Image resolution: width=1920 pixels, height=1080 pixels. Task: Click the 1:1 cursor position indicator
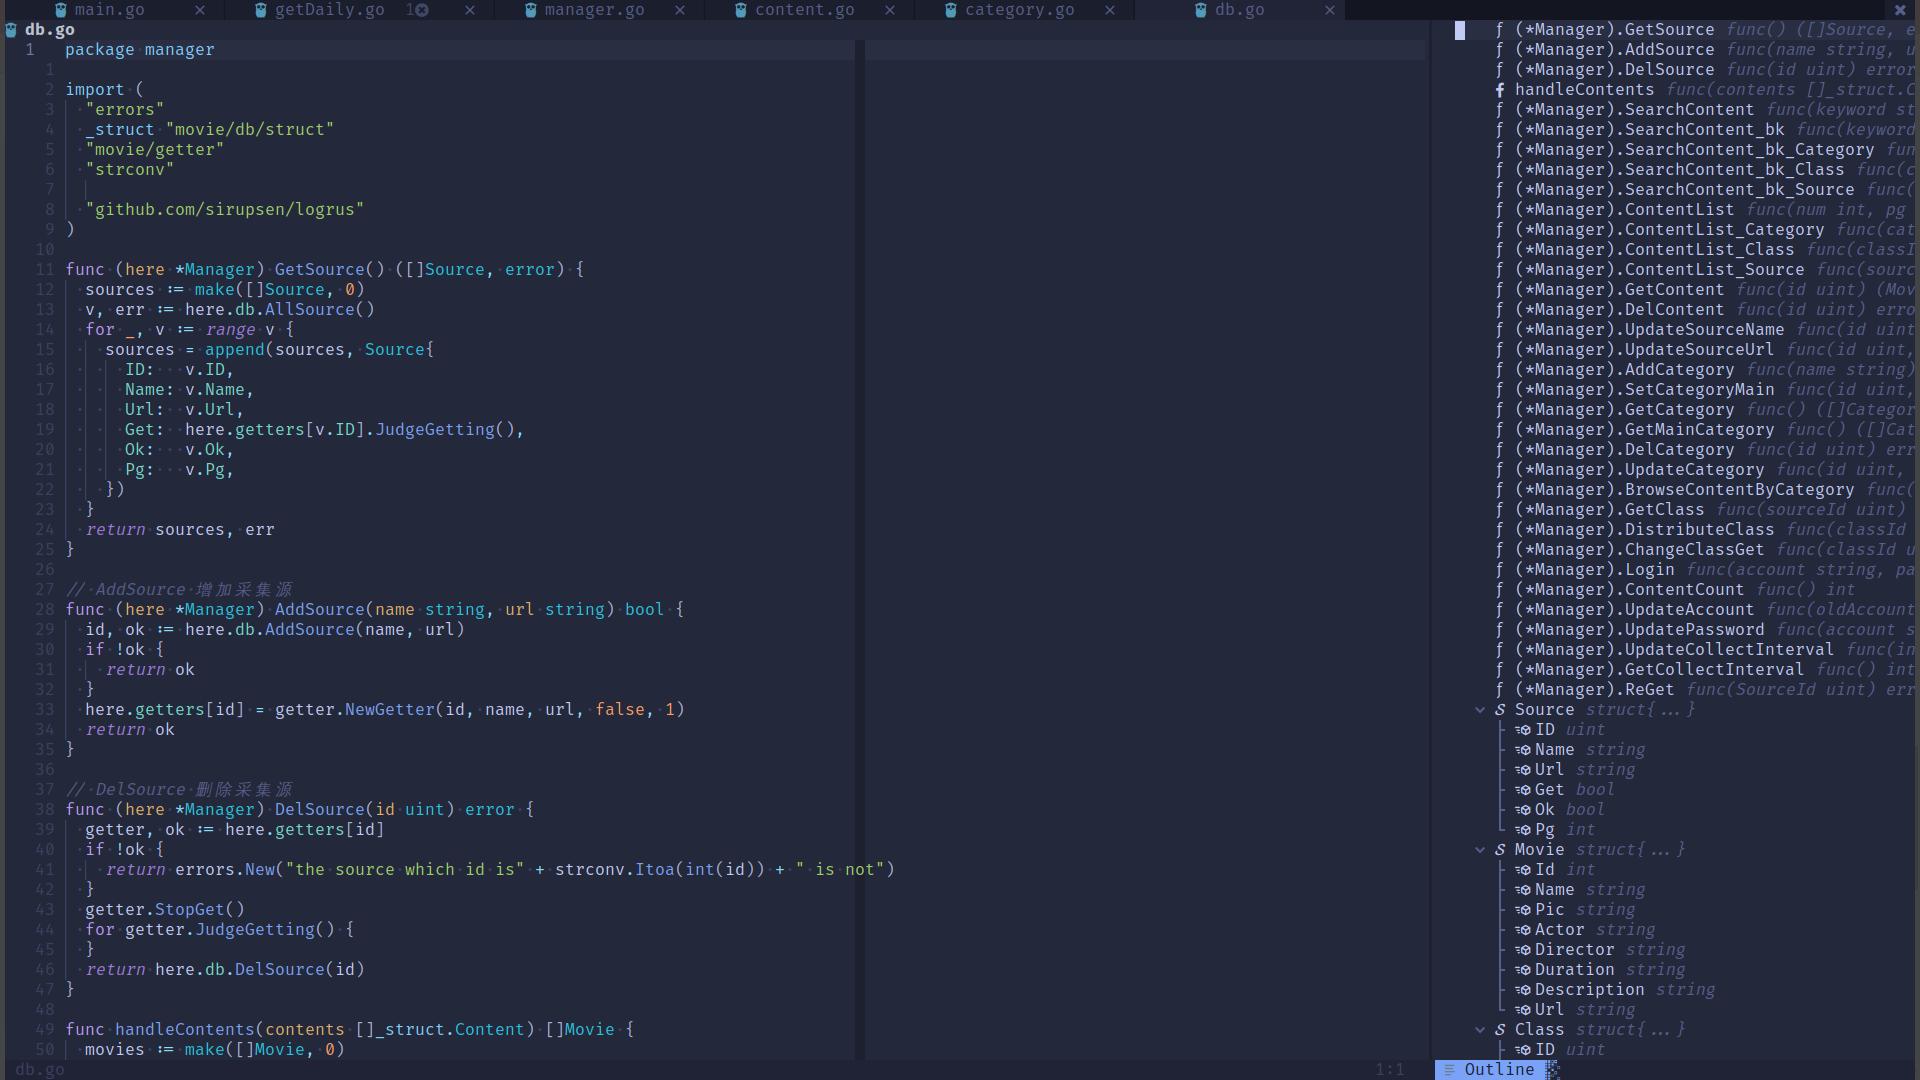click(1389, 1070)
